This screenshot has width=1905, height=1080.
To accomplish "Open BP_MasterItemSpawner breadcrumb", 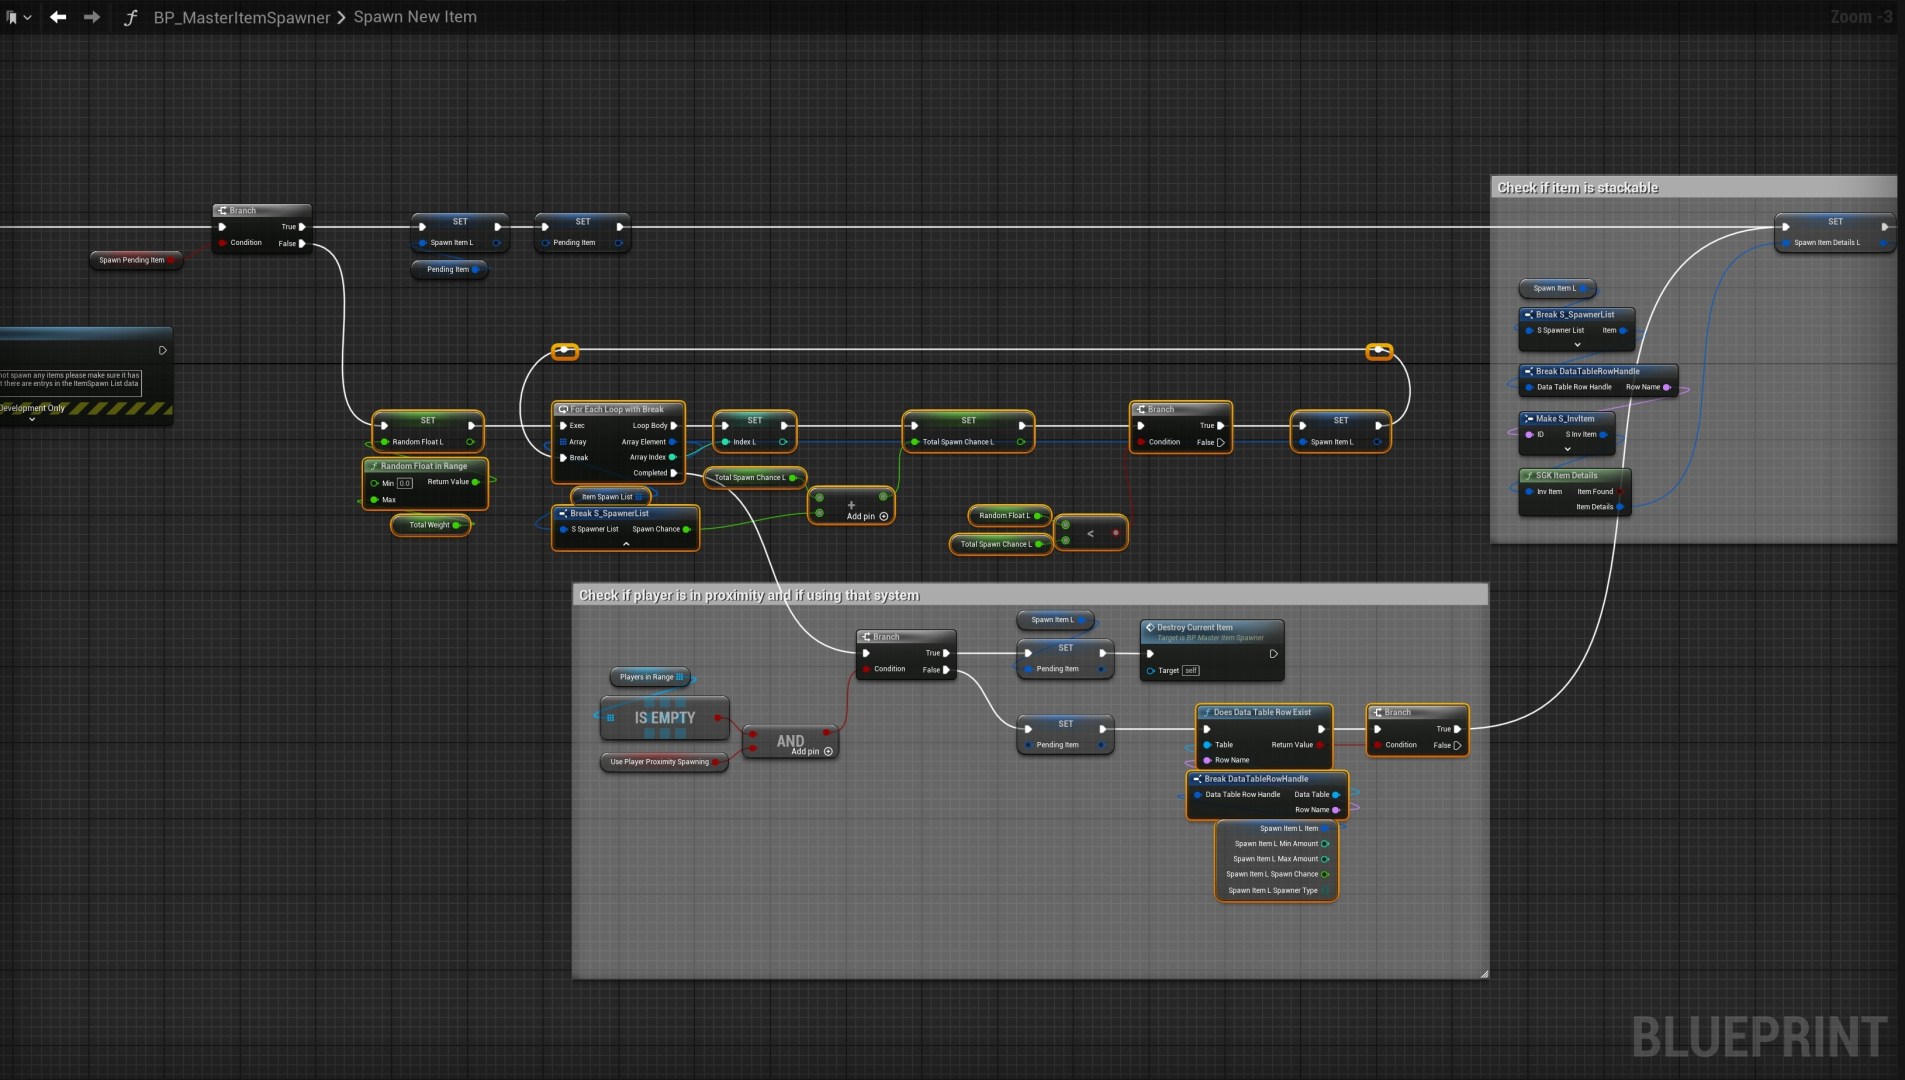I will (x=241, y=17).
